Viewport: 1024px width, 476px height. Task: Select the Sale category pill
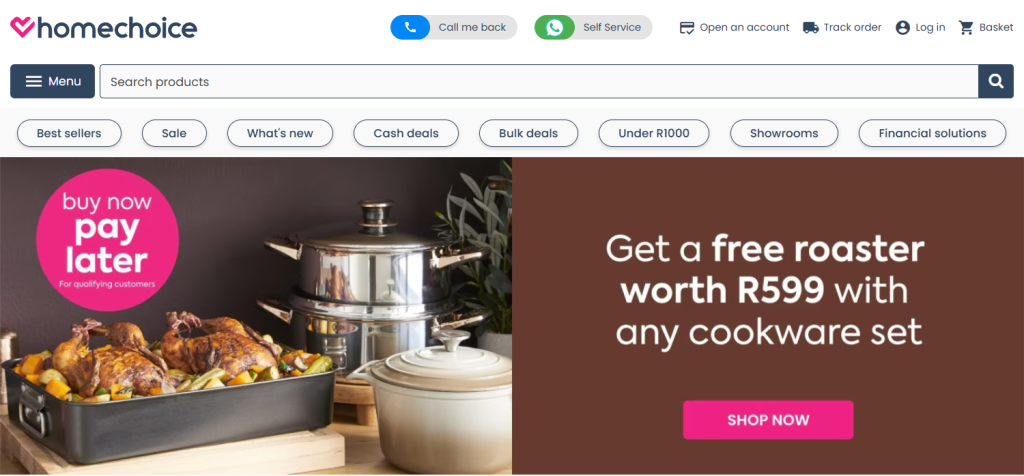click(174, 133)
